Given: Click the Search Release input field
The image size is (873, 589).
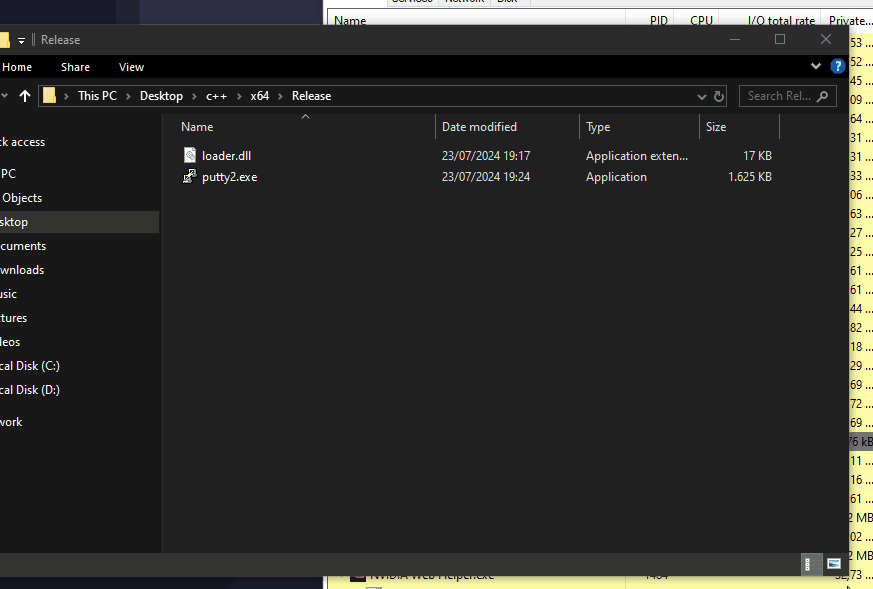Looking at the screenshot, I should click(779, 96).
